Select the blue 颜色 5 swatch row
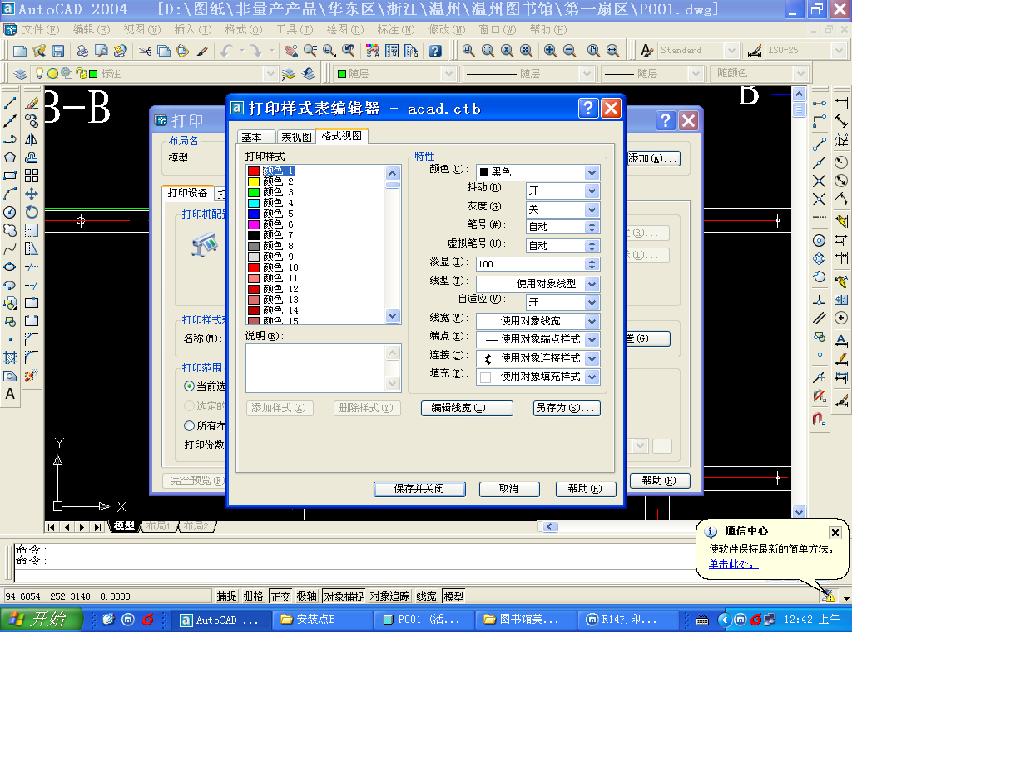1024x768 pixels. [x=271, y=214]
